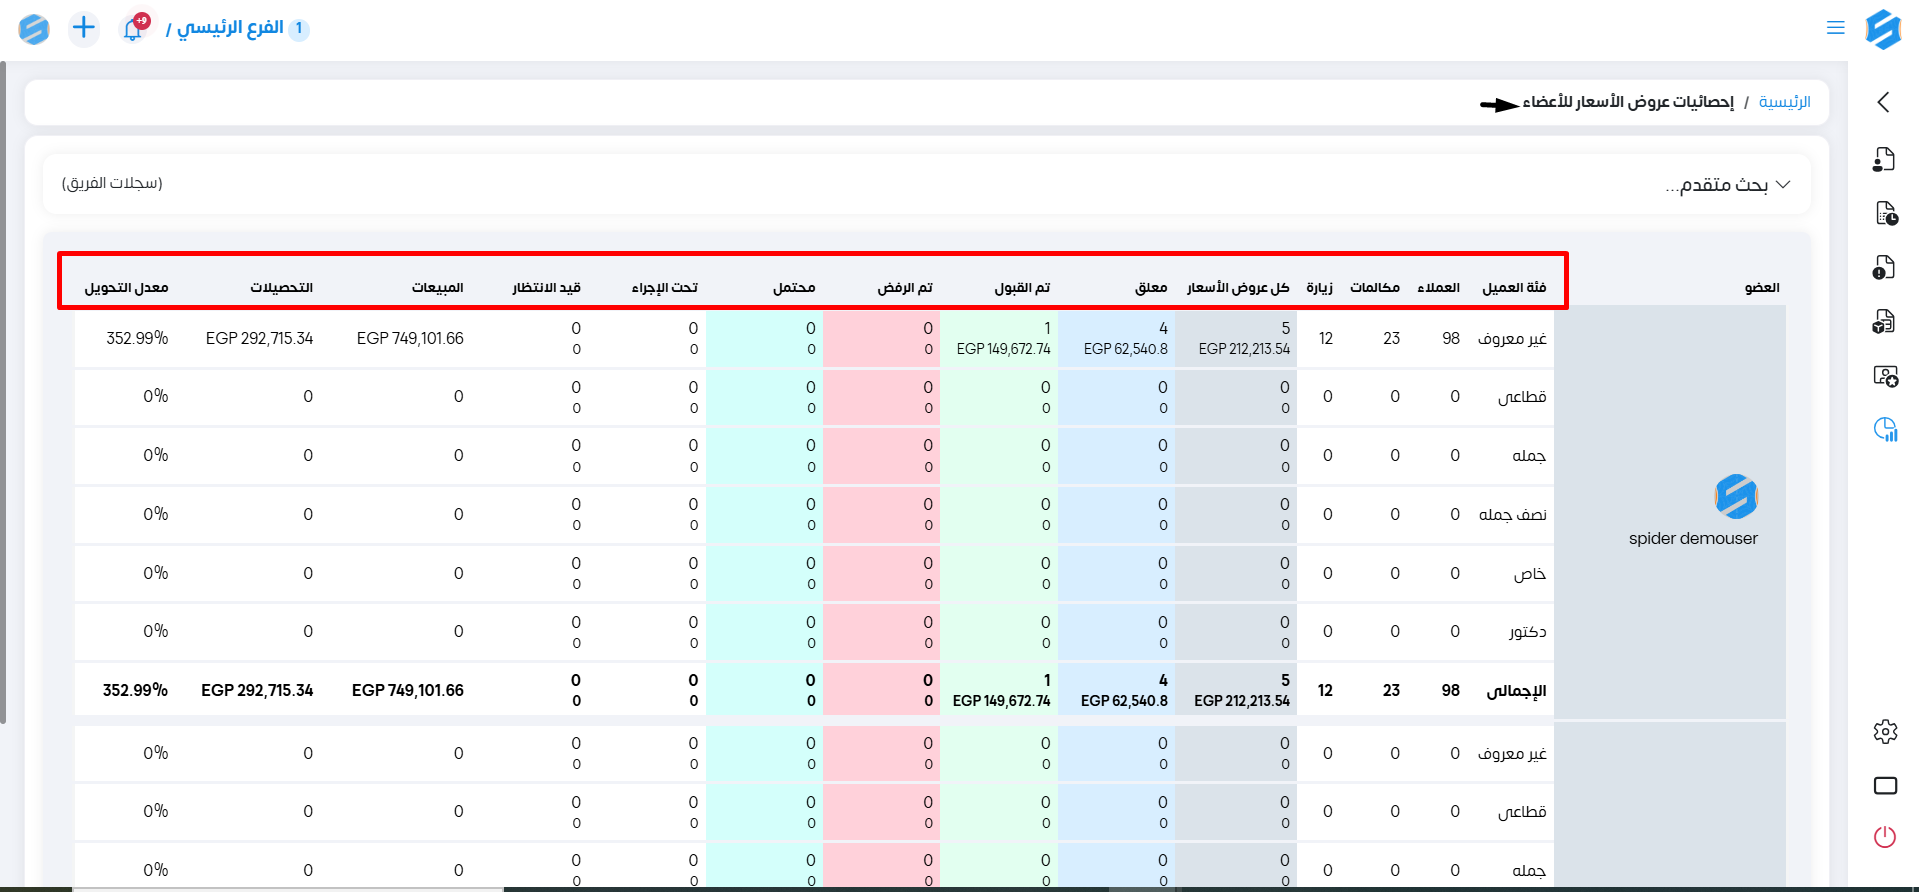
Task: Toggle the hamburger menu icon
Action: tap(1835, 28)
